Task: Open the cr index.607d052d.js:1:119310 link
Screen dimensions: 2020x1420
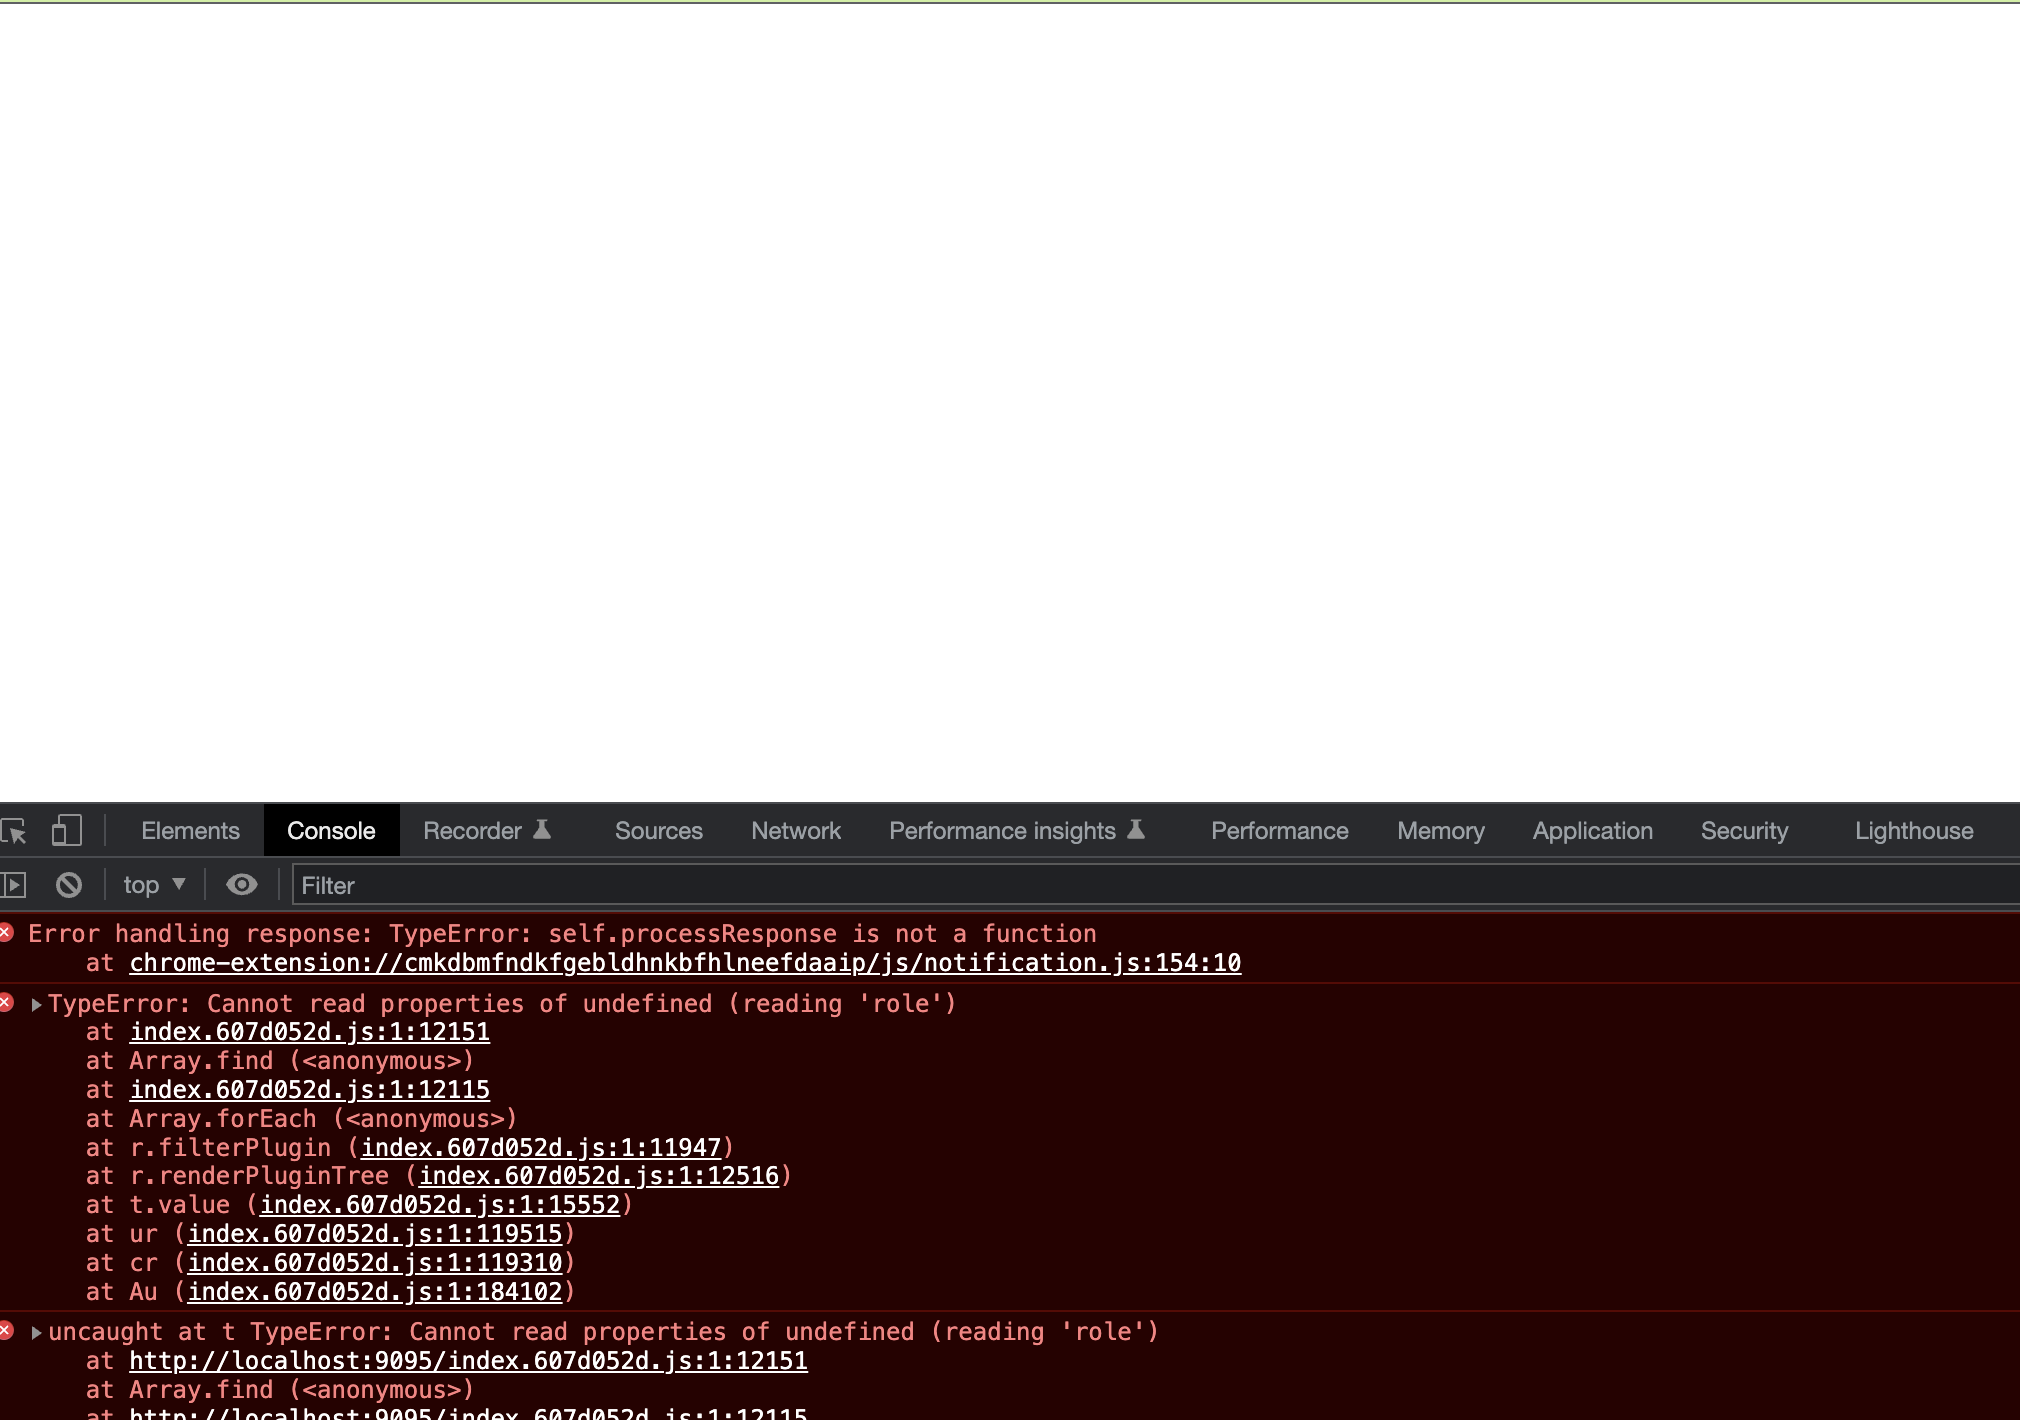Action: (375, 1263)
